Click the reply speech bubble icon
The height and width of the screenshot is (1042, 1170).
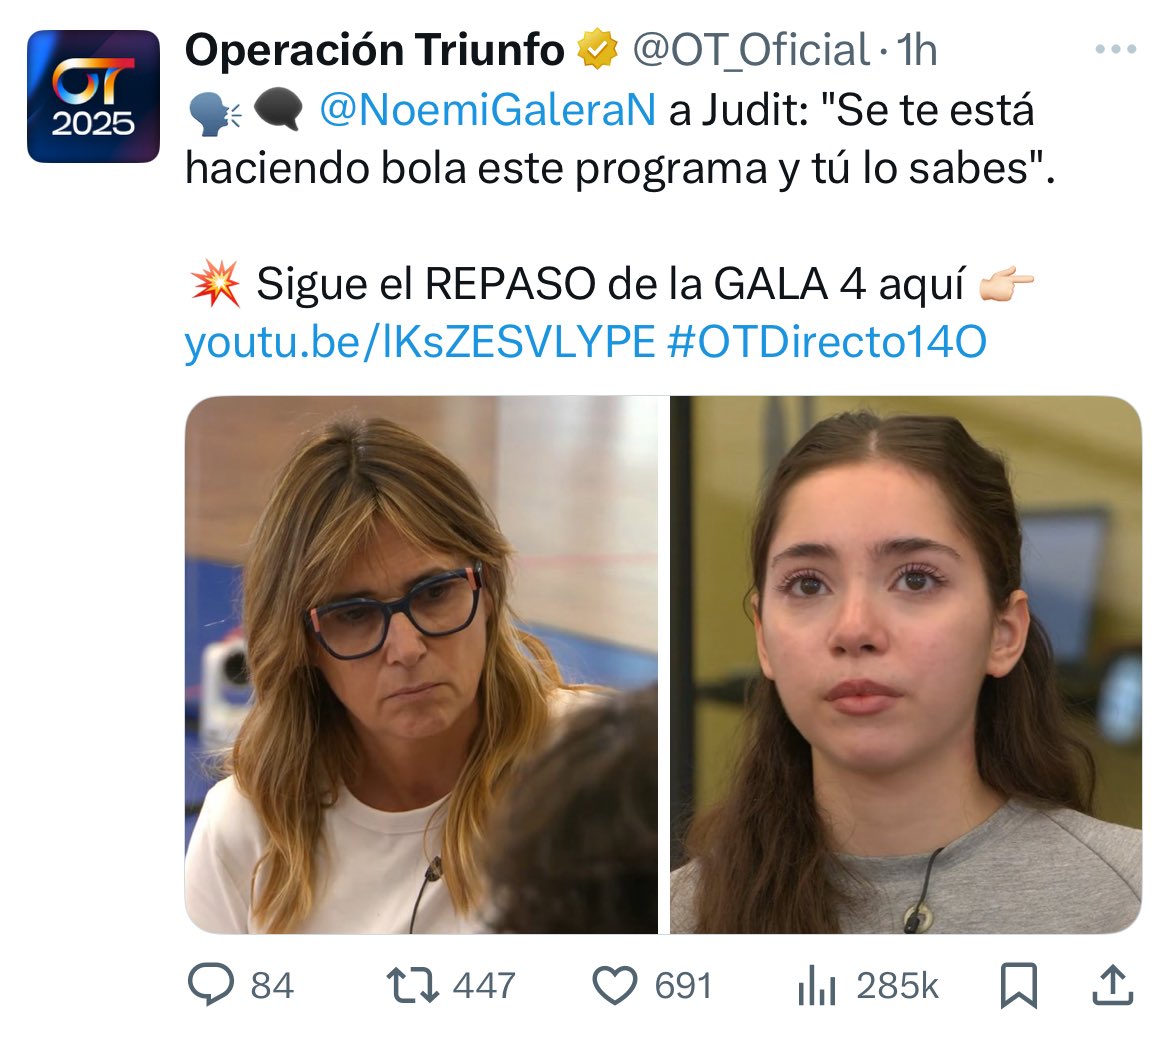pyautogui.click(x=211, y=985)
